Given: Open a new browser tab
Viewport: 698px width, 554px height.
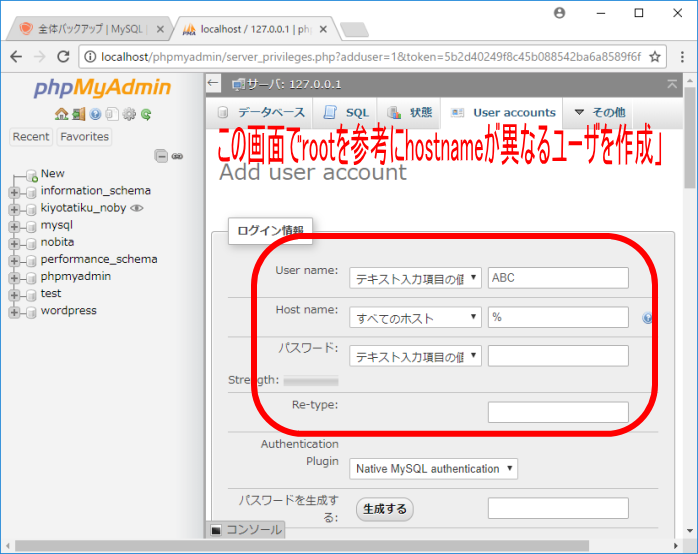Looking at the screenshot, I should (x=354, y=30).
